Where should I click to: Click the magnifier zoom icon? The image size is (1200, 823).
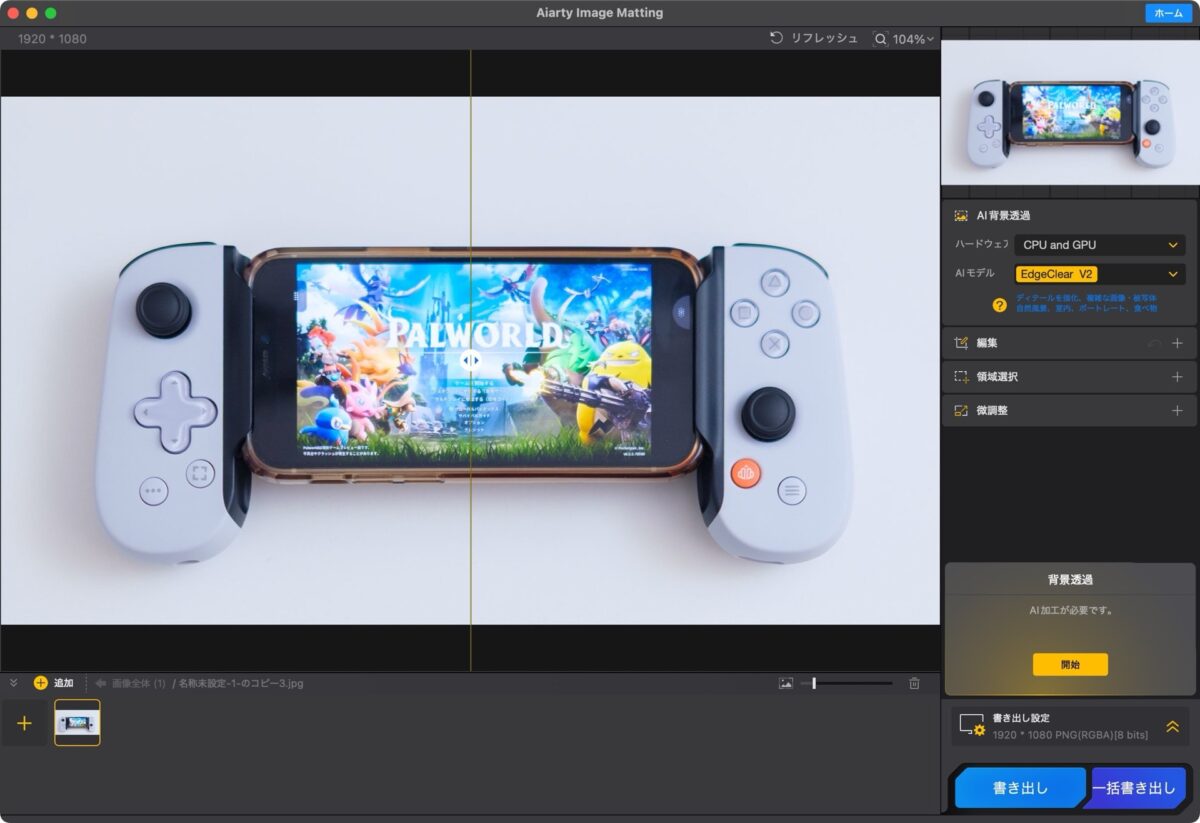pyautogui.click(x=880, y=39)
